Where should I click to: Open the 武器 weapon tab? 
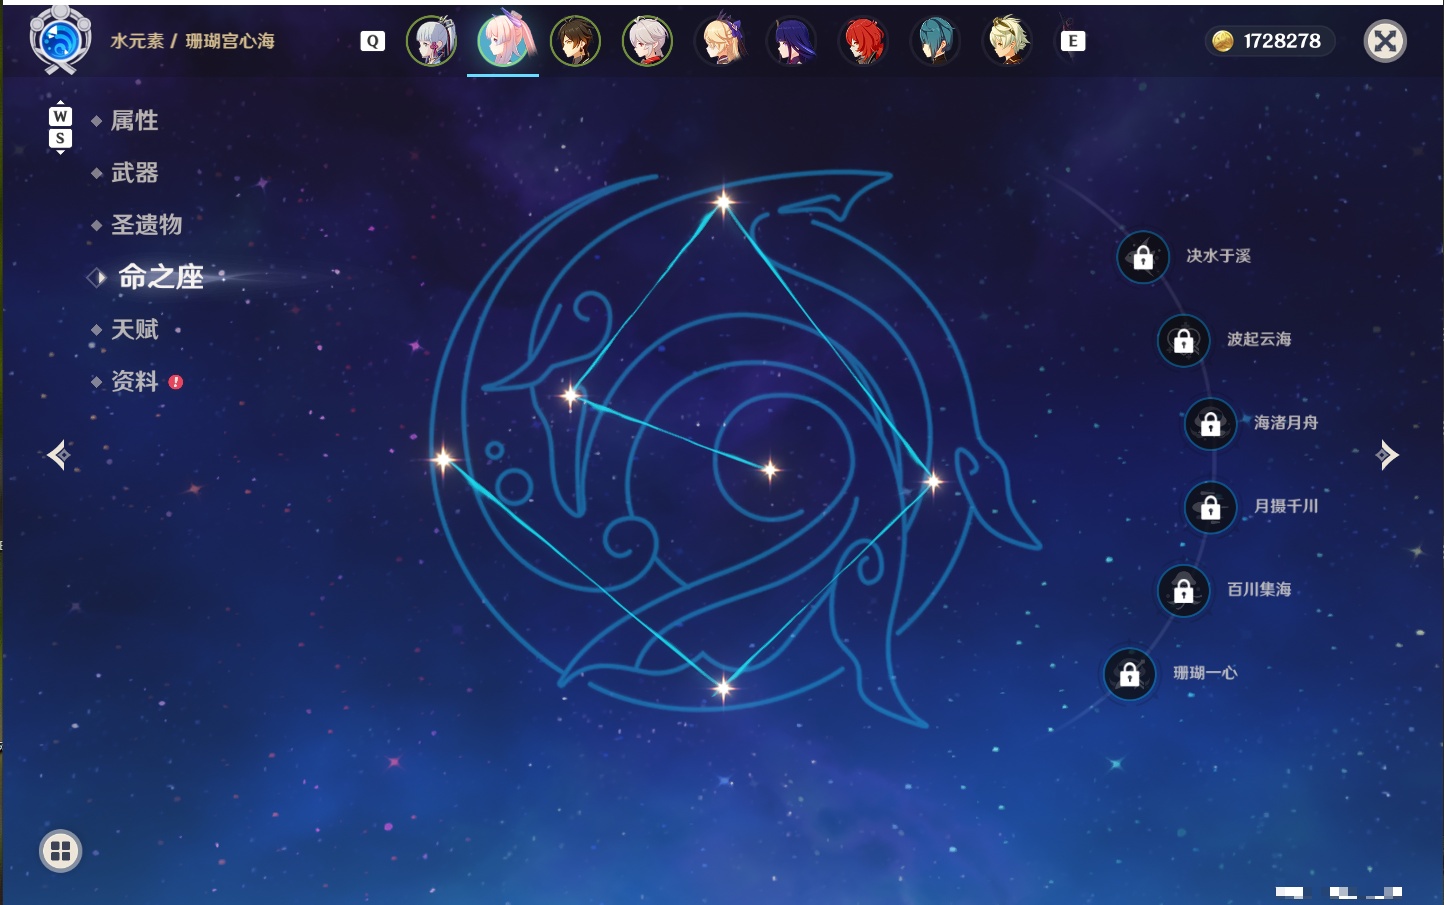(134, 173)
